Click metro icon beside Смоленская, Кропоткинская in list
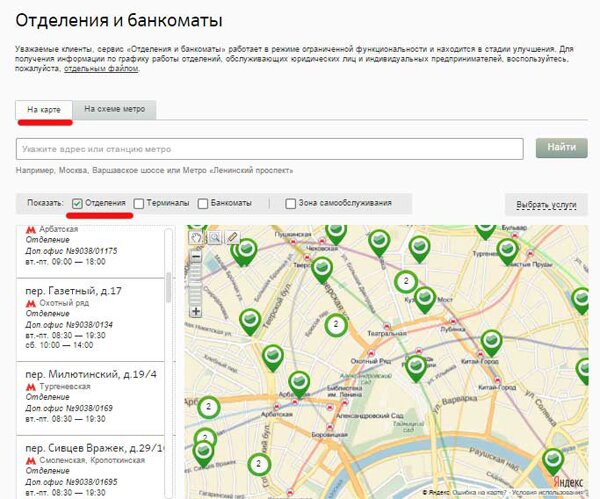The width and height of the screenshot is (600, 499). [x=31, y=460]
